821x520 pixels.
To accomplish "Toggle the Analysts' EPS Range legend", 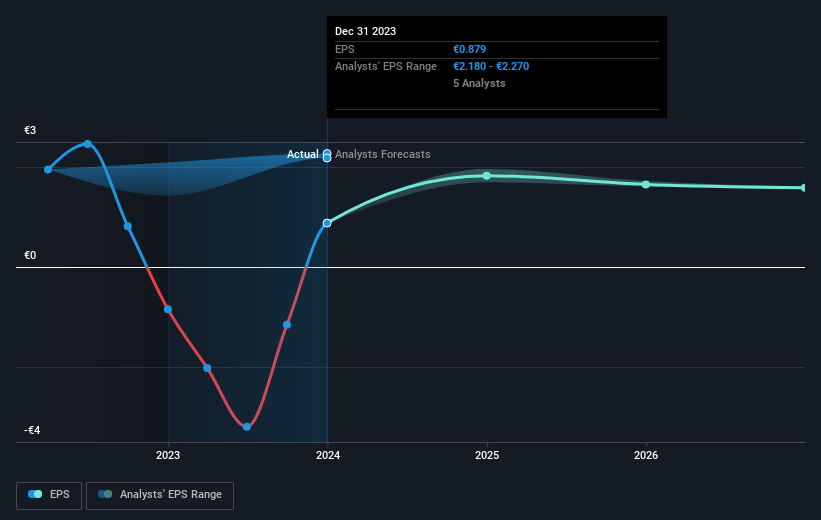I will click(160, 495).
